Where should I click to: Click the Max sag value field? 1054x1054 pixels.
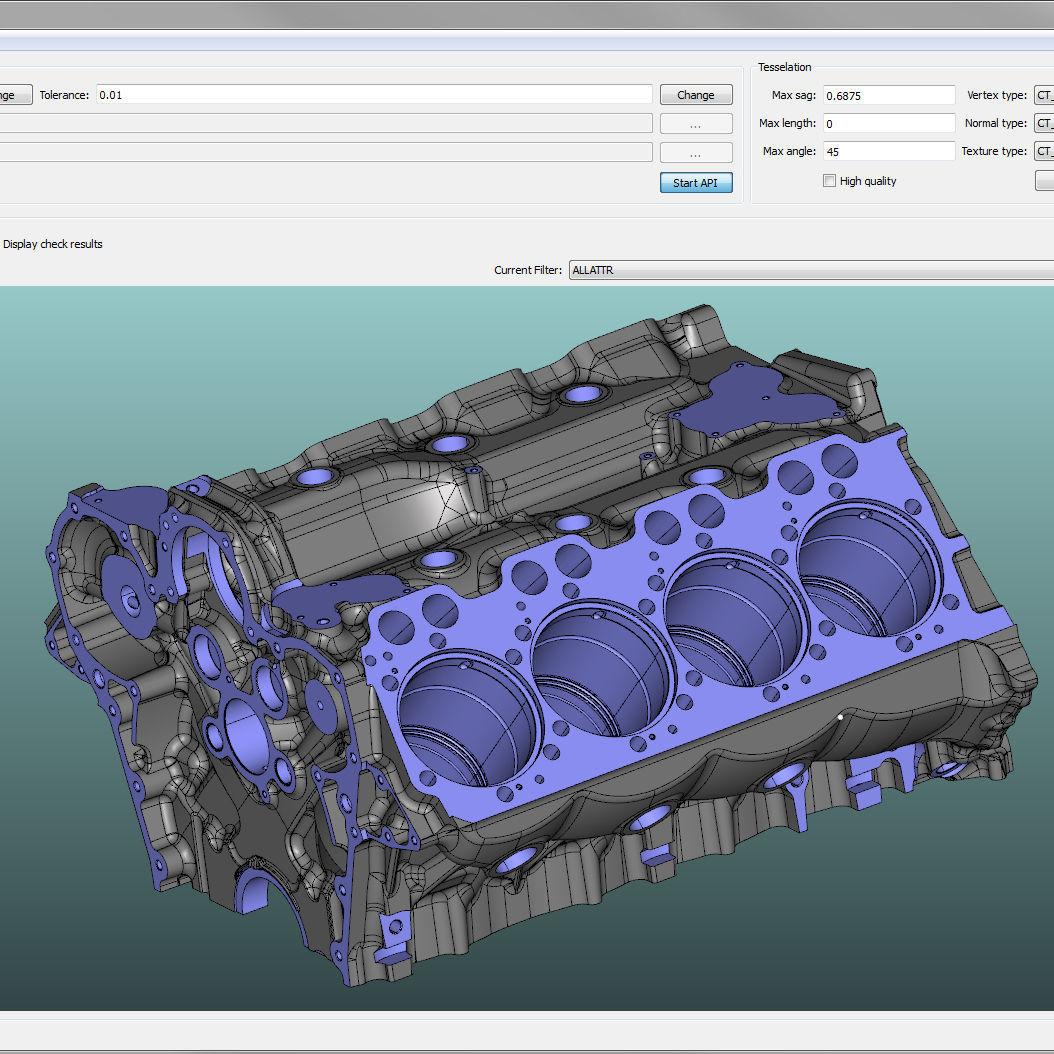888,95
